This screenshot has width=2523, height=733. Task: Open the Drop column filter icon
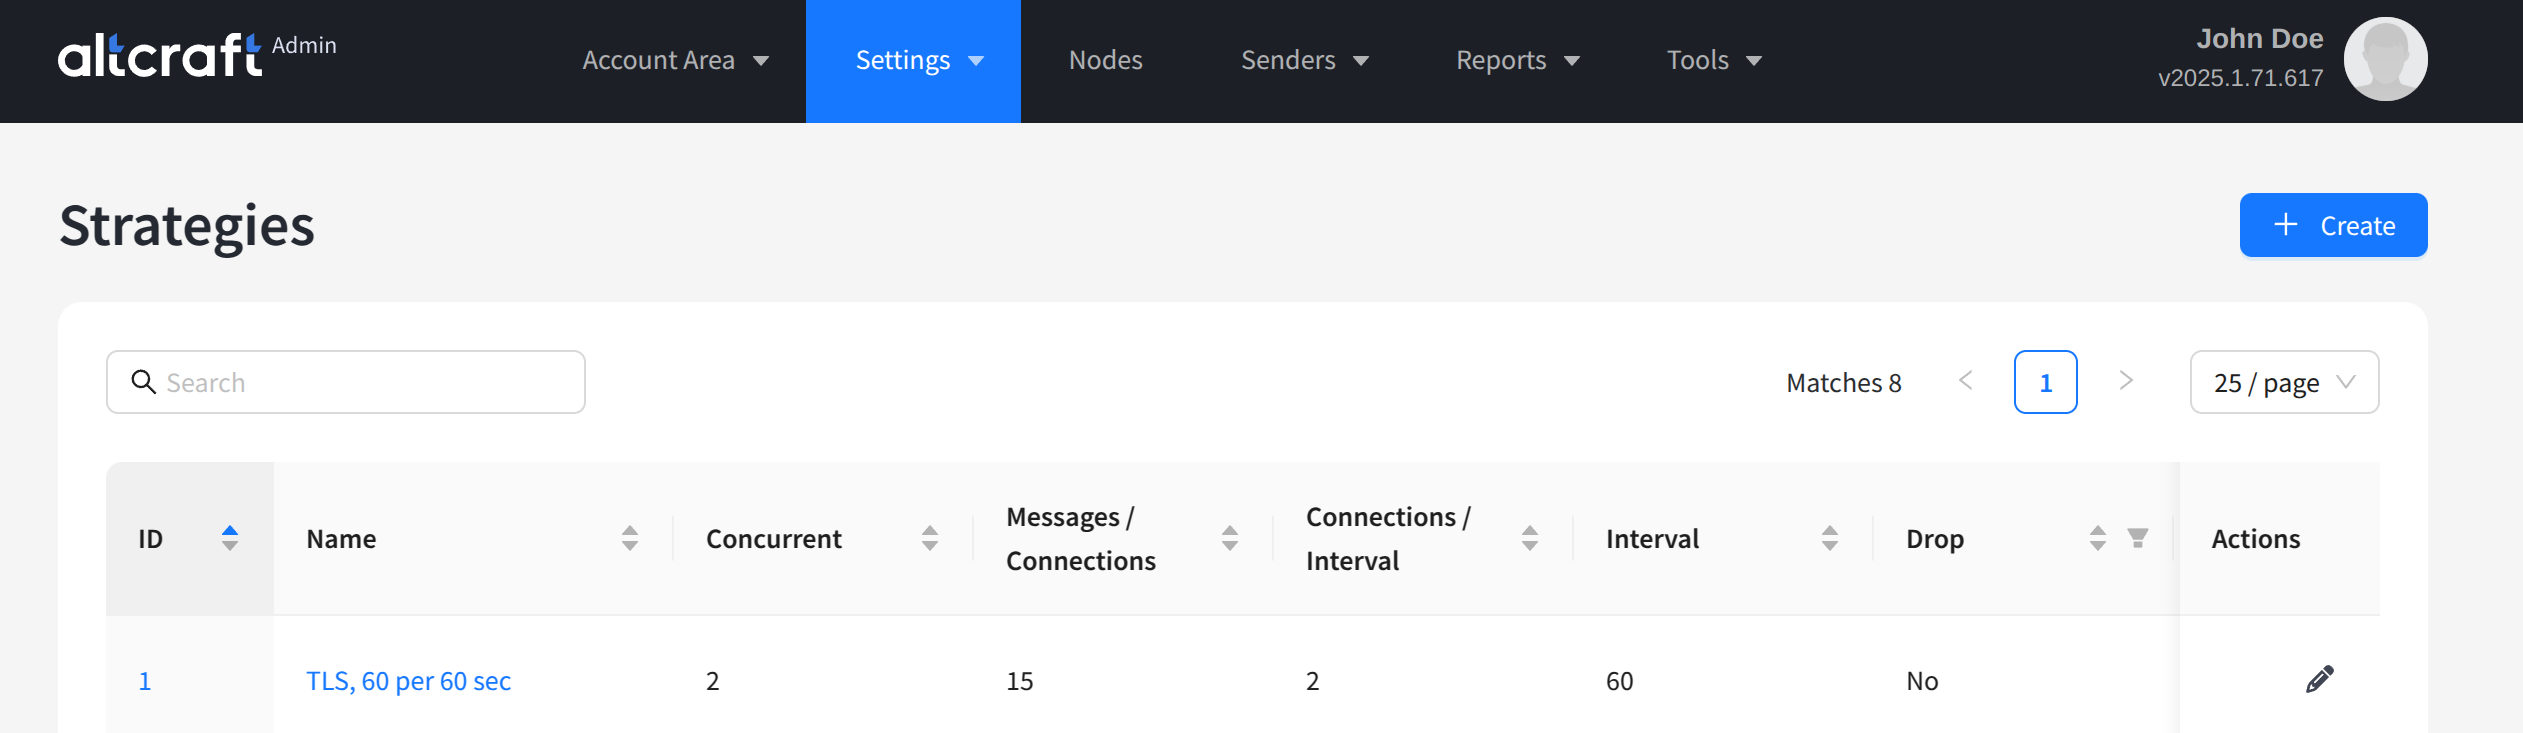(2137, 539)
